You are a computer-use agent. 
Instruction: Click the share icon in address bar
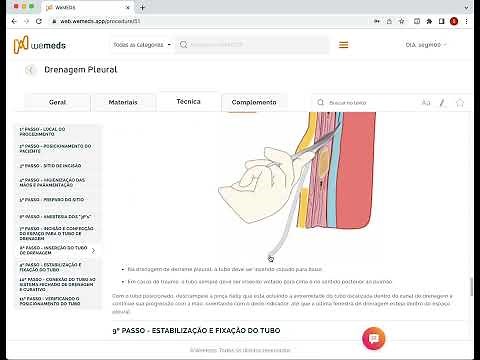click(x=389, y=21)
